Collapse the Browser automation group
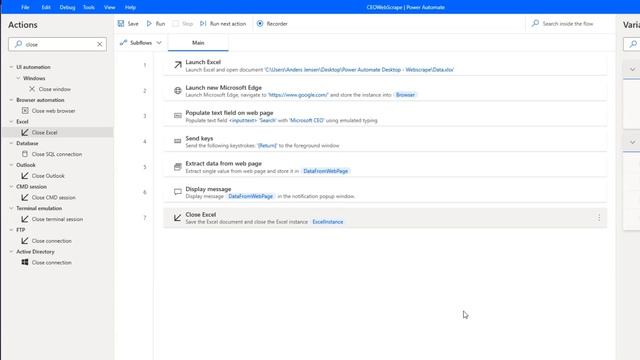 point(11,100)
